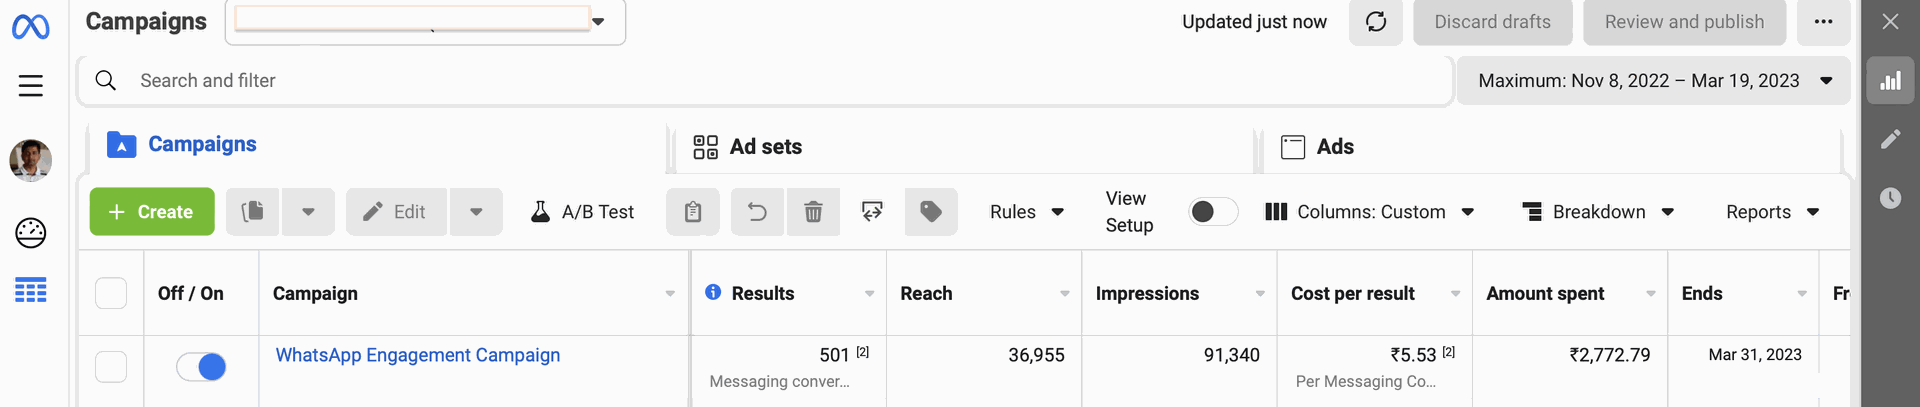Toggle the View Setup switch
The height and width of the screenshot is (407, 1920).
(1213, 212)
